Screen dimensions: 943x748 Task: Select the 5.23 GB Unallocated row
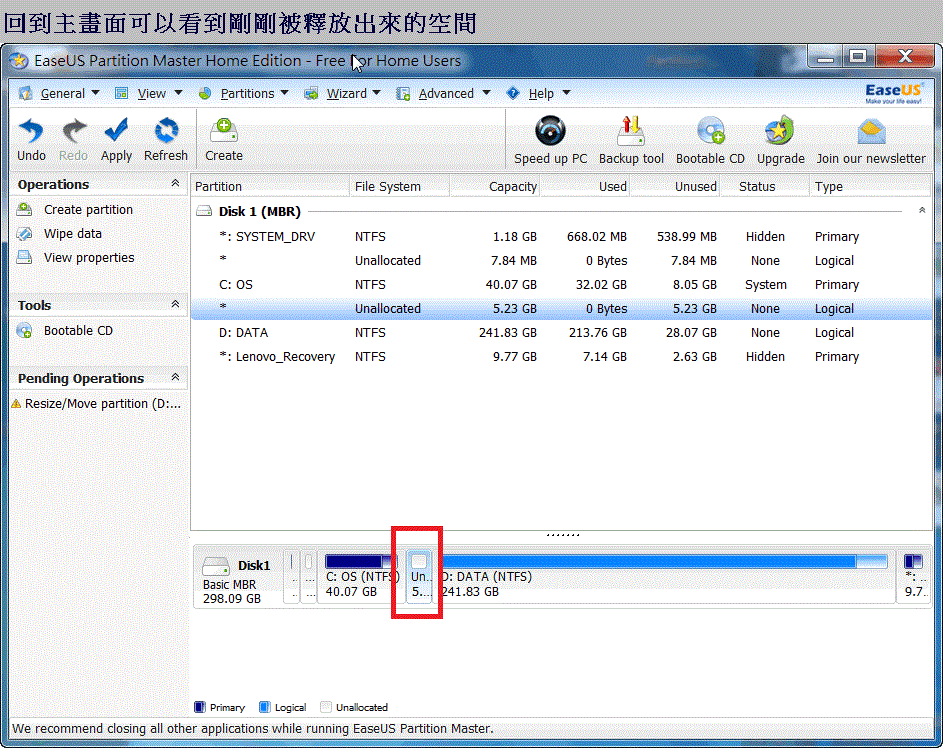coord(561,308)
